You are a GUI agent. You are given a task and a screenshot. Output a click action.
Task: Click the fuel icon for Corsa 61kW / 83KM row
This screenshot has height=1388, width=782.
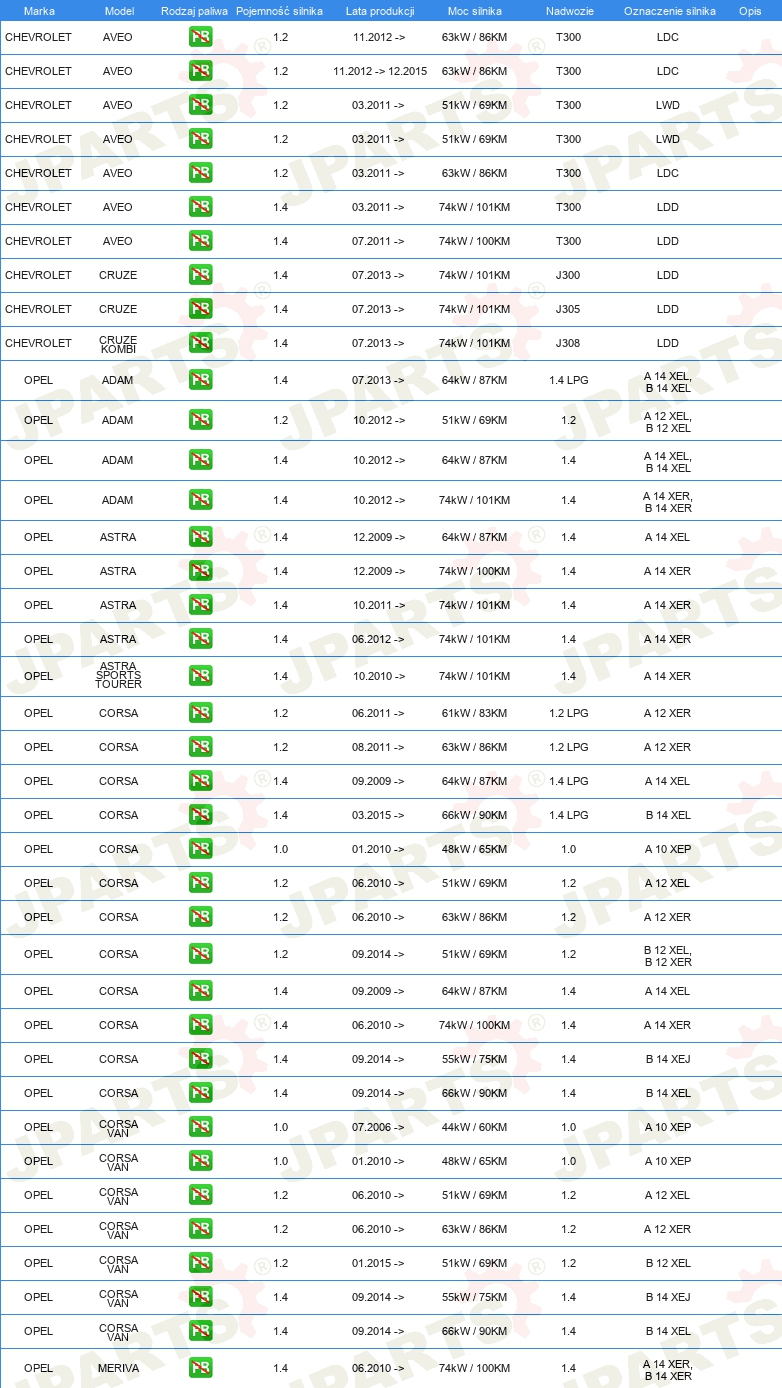(x=200, y=713)
